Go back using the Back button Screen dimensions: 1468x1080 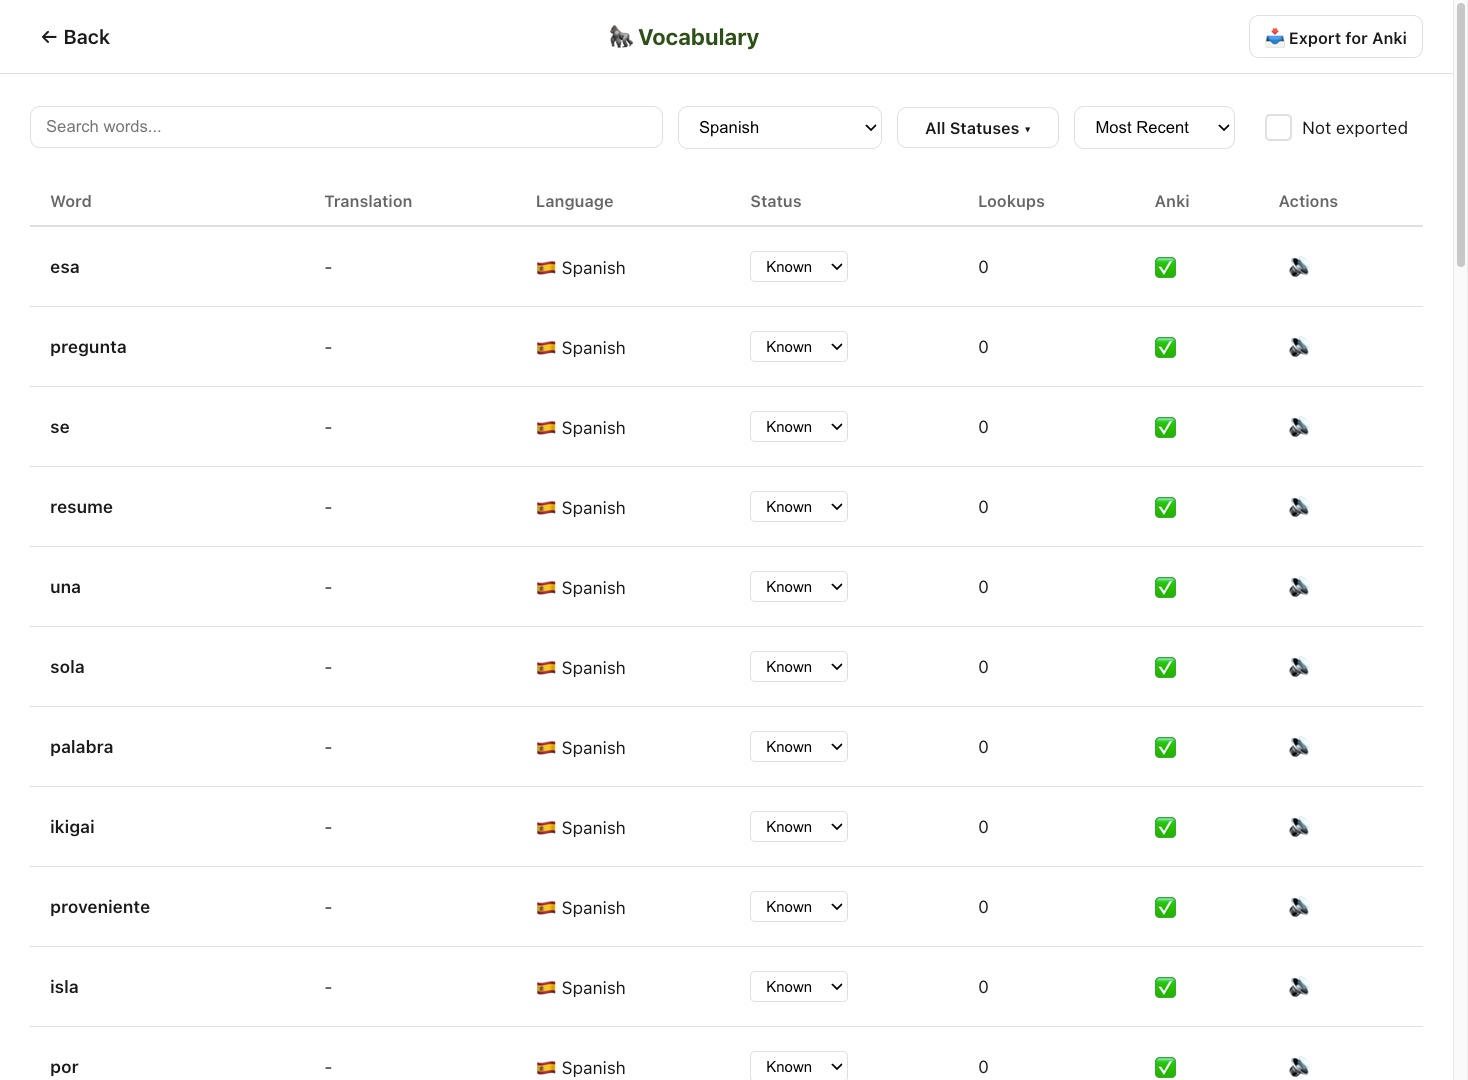click(x=75, y=37)
